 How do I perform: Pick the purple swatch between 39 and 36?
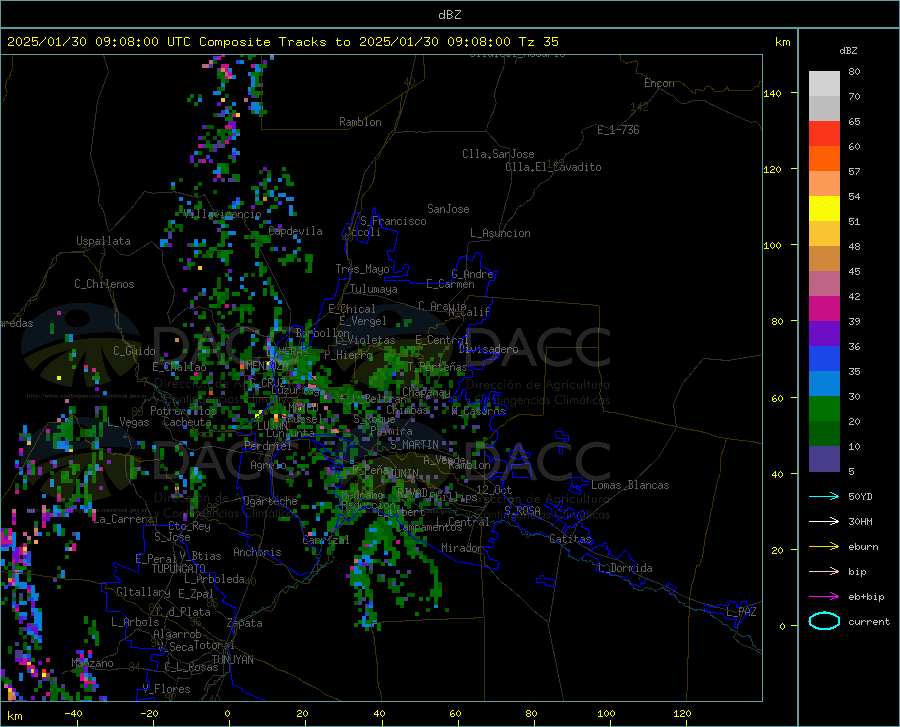[x=824, y=334]
